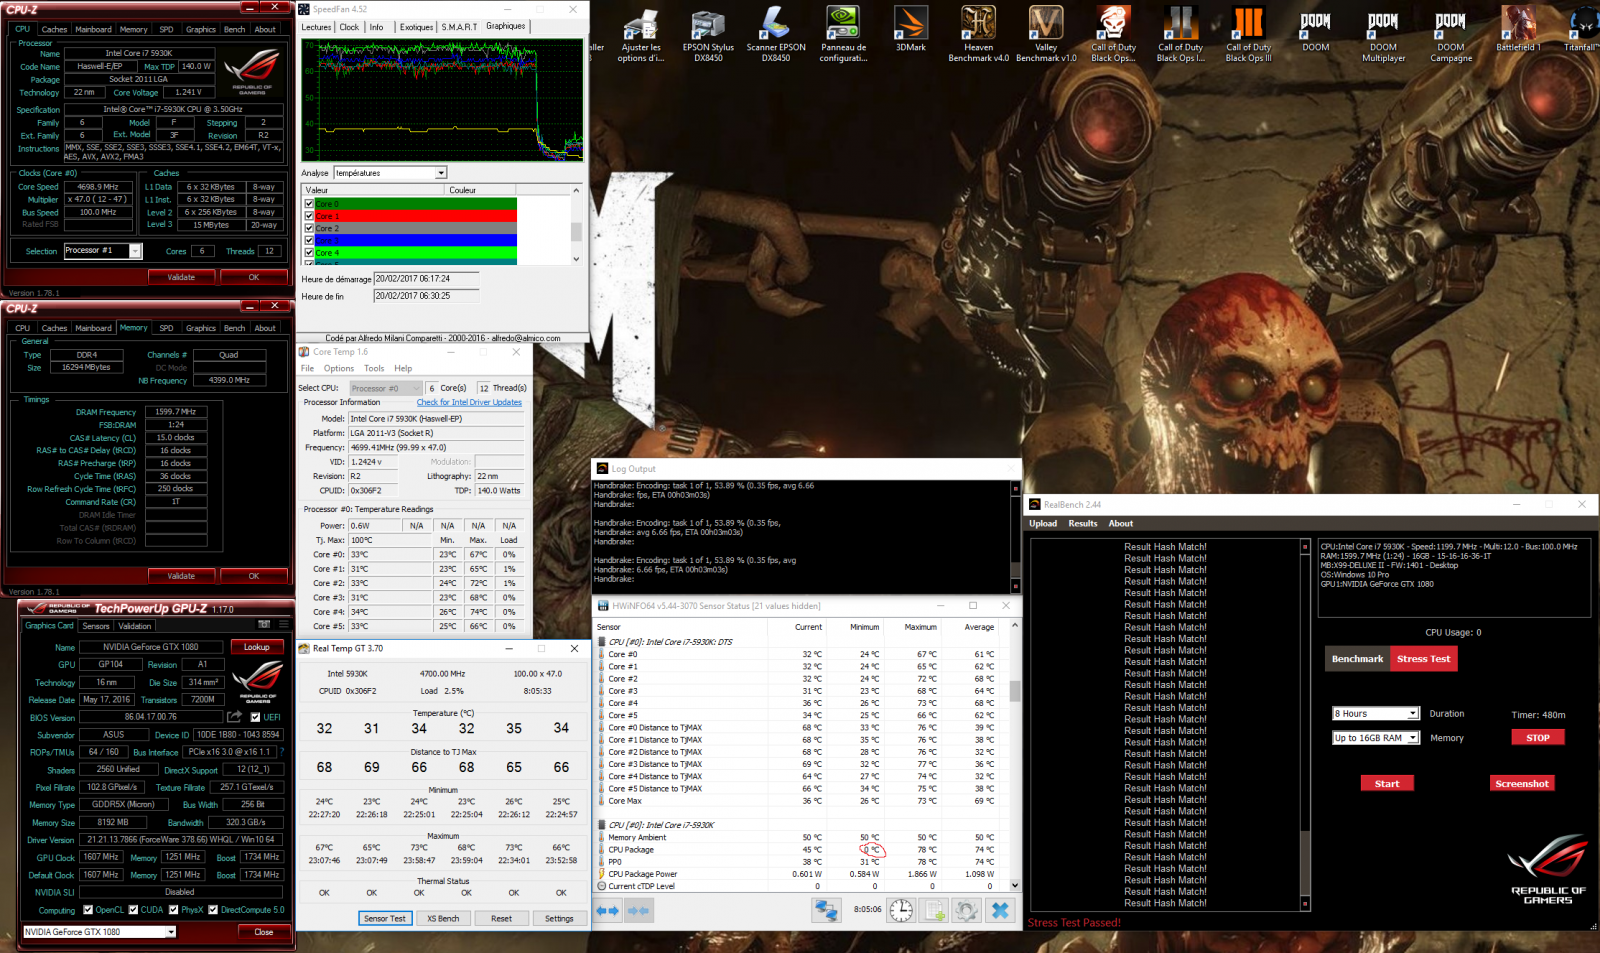The image size is (1600, 953).
Task: Launch Heaven Benchmark v4.0 desktop icon
Action: tap(978, 33)
